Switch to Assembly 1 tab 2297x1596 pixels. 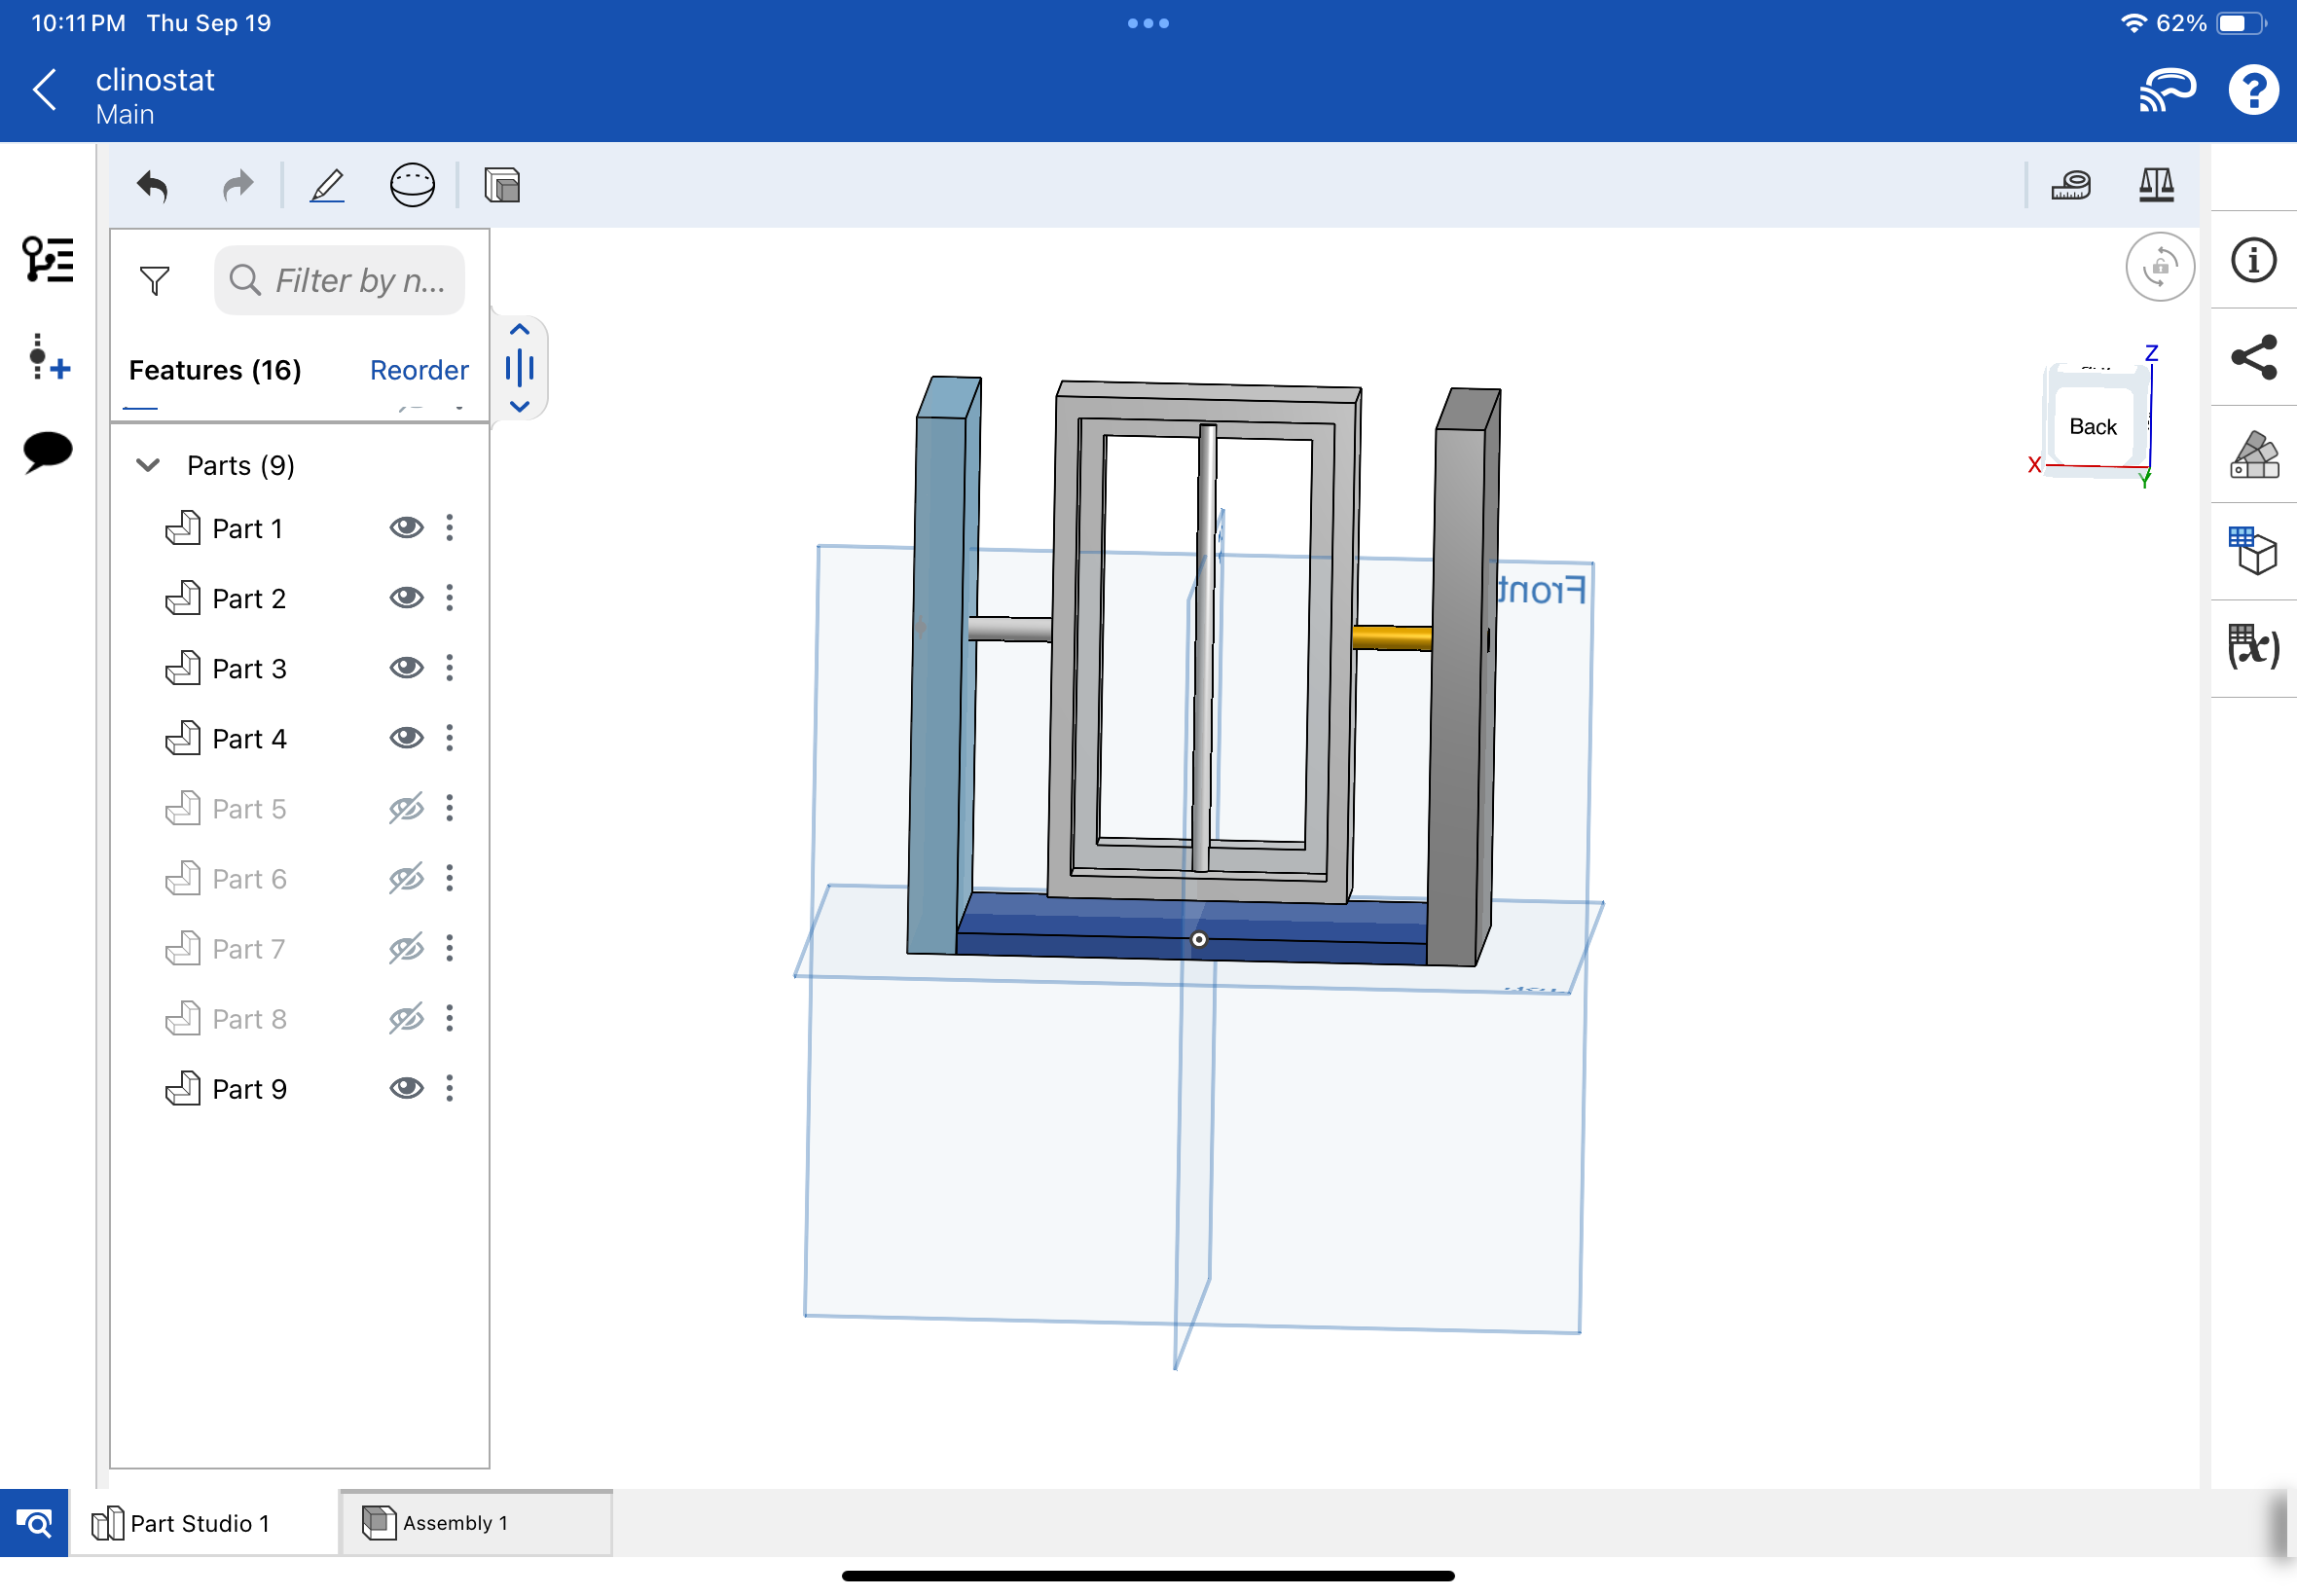(476, 1523)
